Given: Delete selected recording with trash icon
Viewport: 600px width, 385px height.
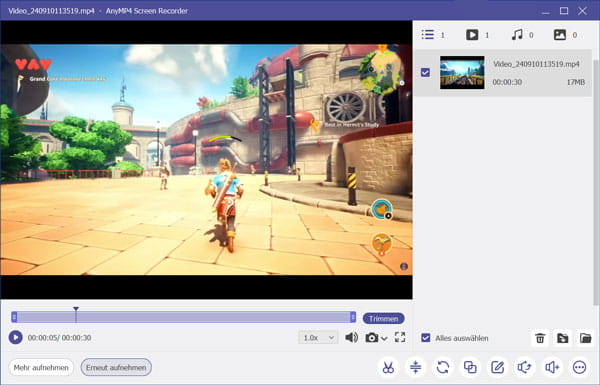Looking at the screenshot, I should click(x=540, y=338).
